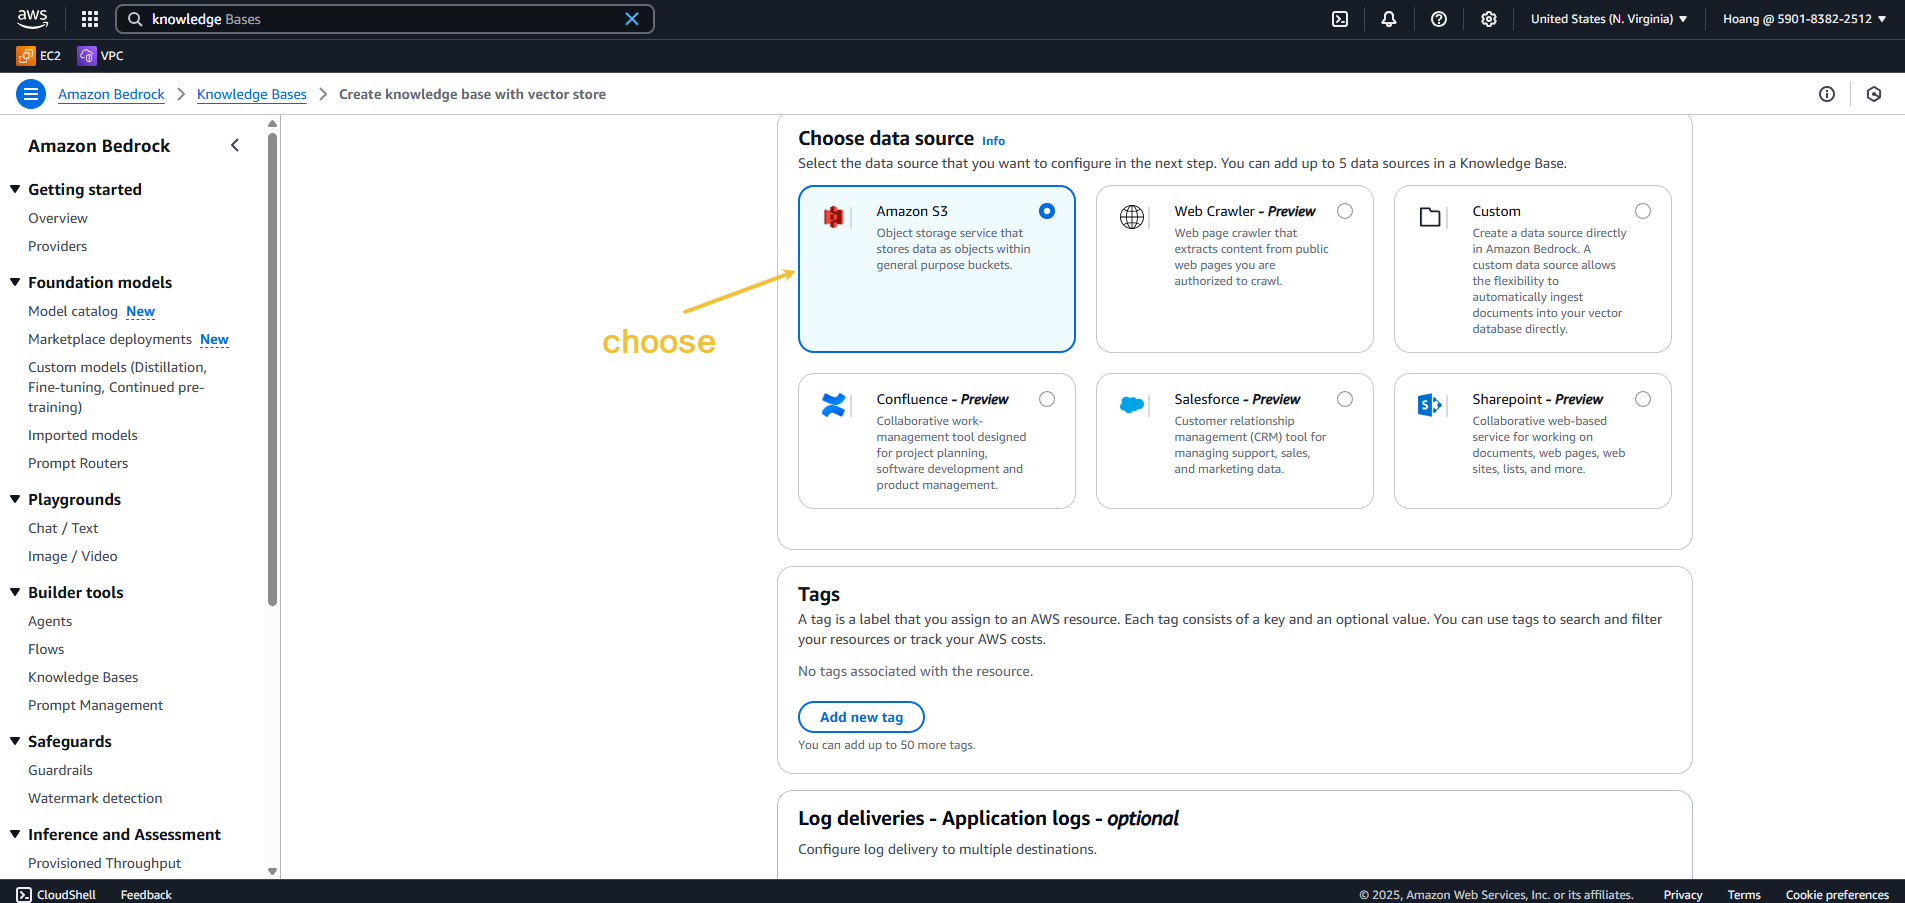Open the settings gear icon

pyautogui.click(x=1489, y=19)
